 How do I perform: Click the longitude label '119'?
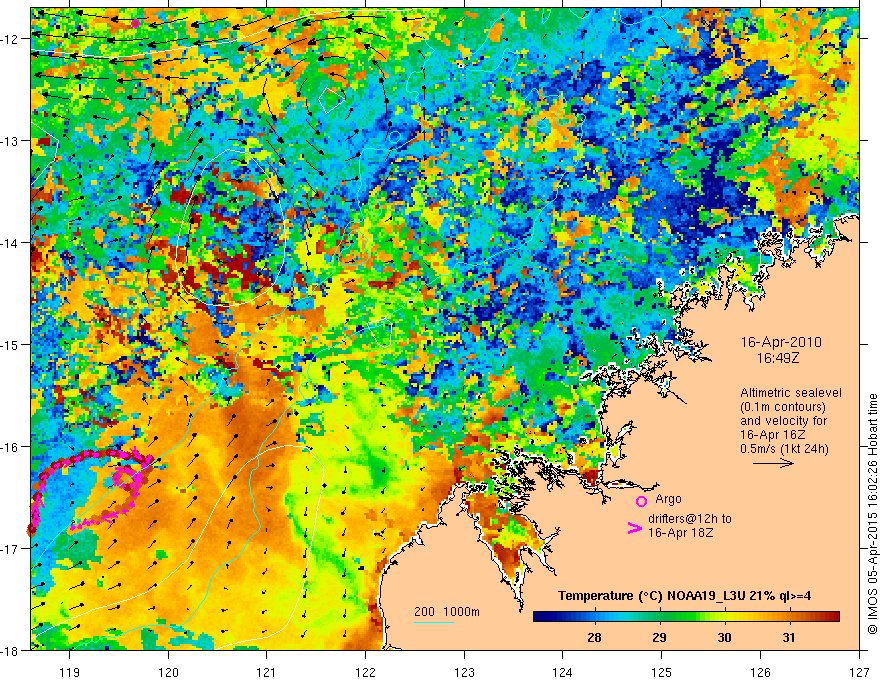click(70, 672)
